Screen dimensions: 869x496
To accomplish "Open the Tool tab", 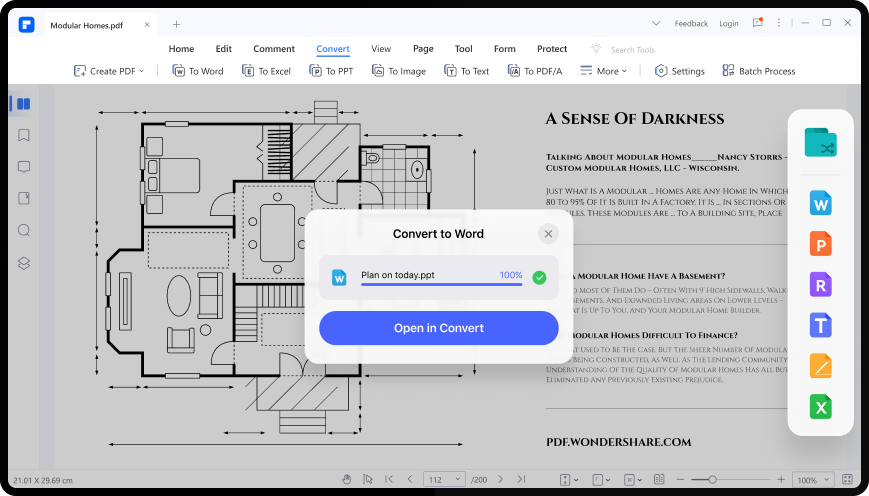I will click(x=463, y=49).
